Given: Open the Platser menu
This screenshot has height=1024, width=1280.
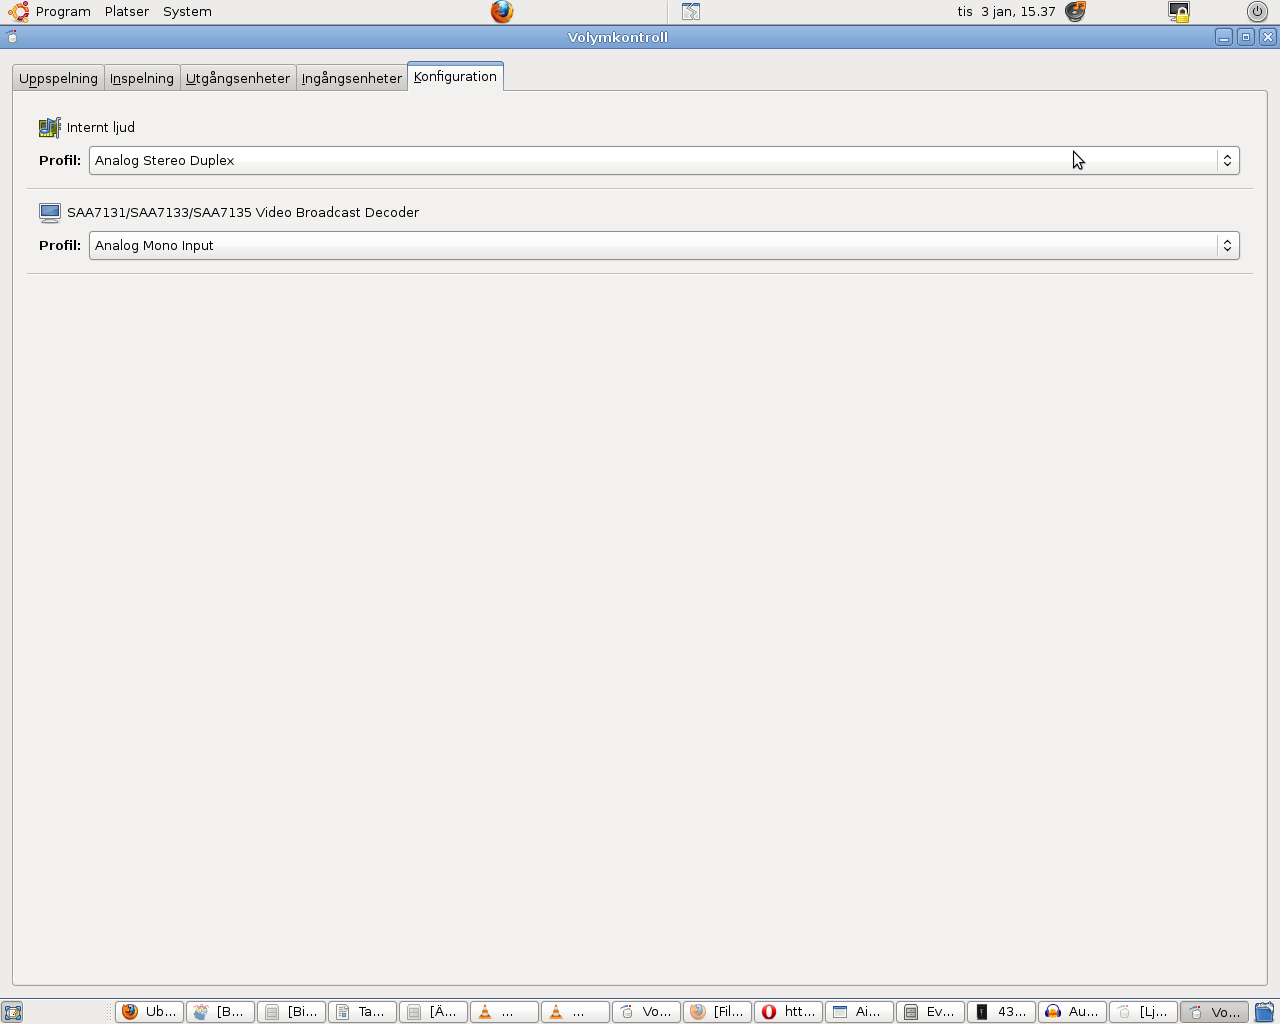Looking at the screenshot, I should click(x=127, y=12).
